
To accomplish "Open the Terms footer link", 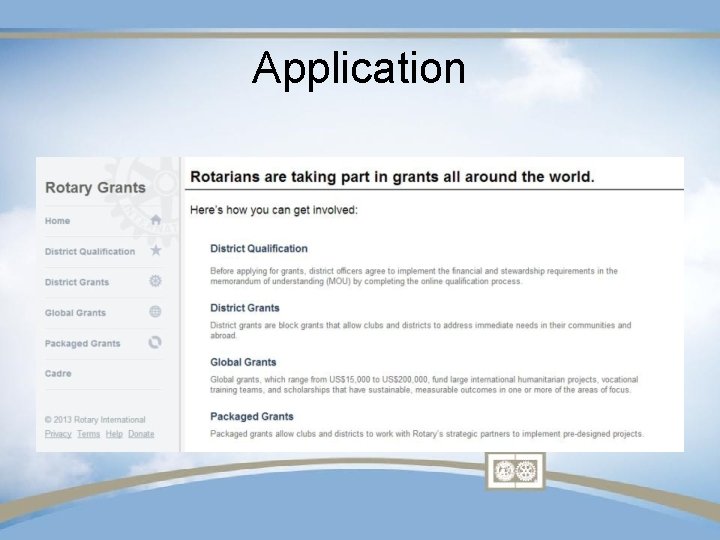I will tap(88, 434).
